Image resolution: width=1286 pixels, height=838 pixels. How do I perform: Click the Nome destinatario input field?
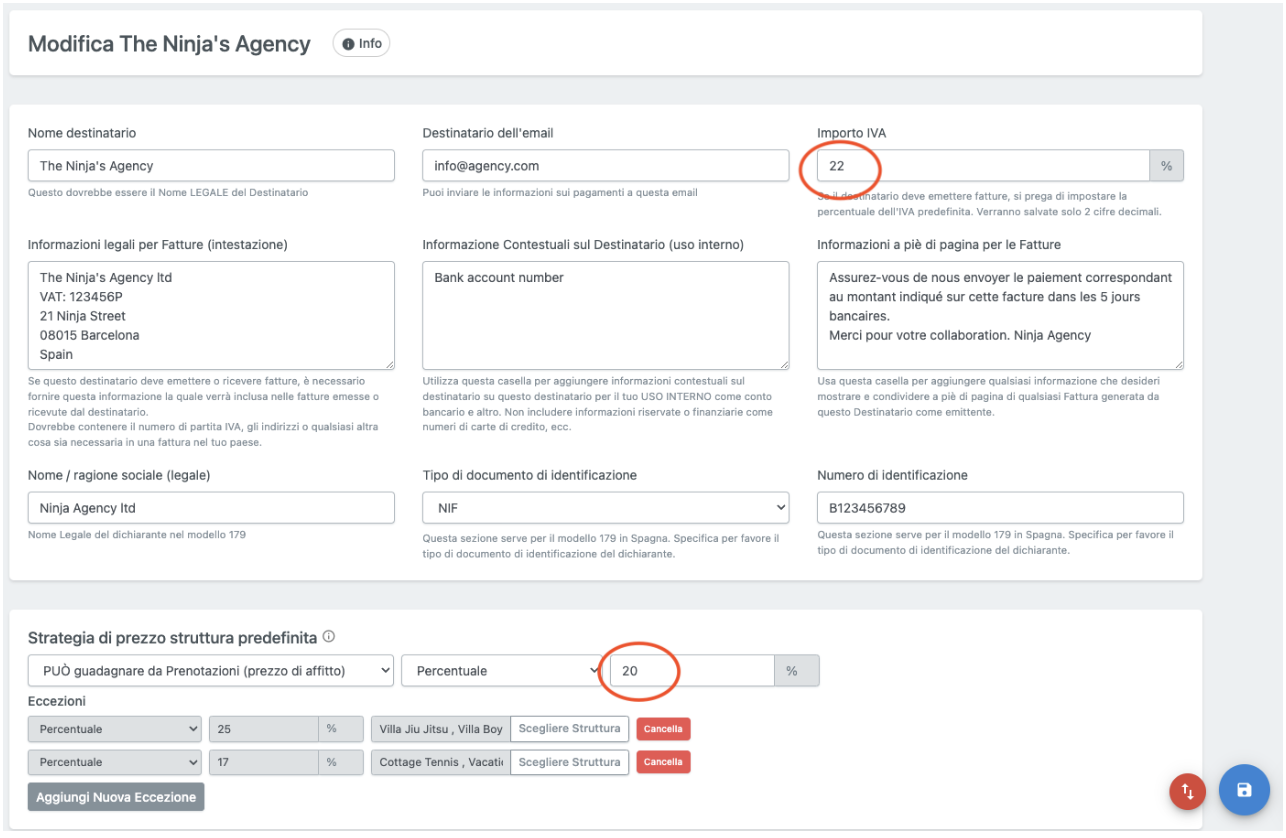point(210,166)
